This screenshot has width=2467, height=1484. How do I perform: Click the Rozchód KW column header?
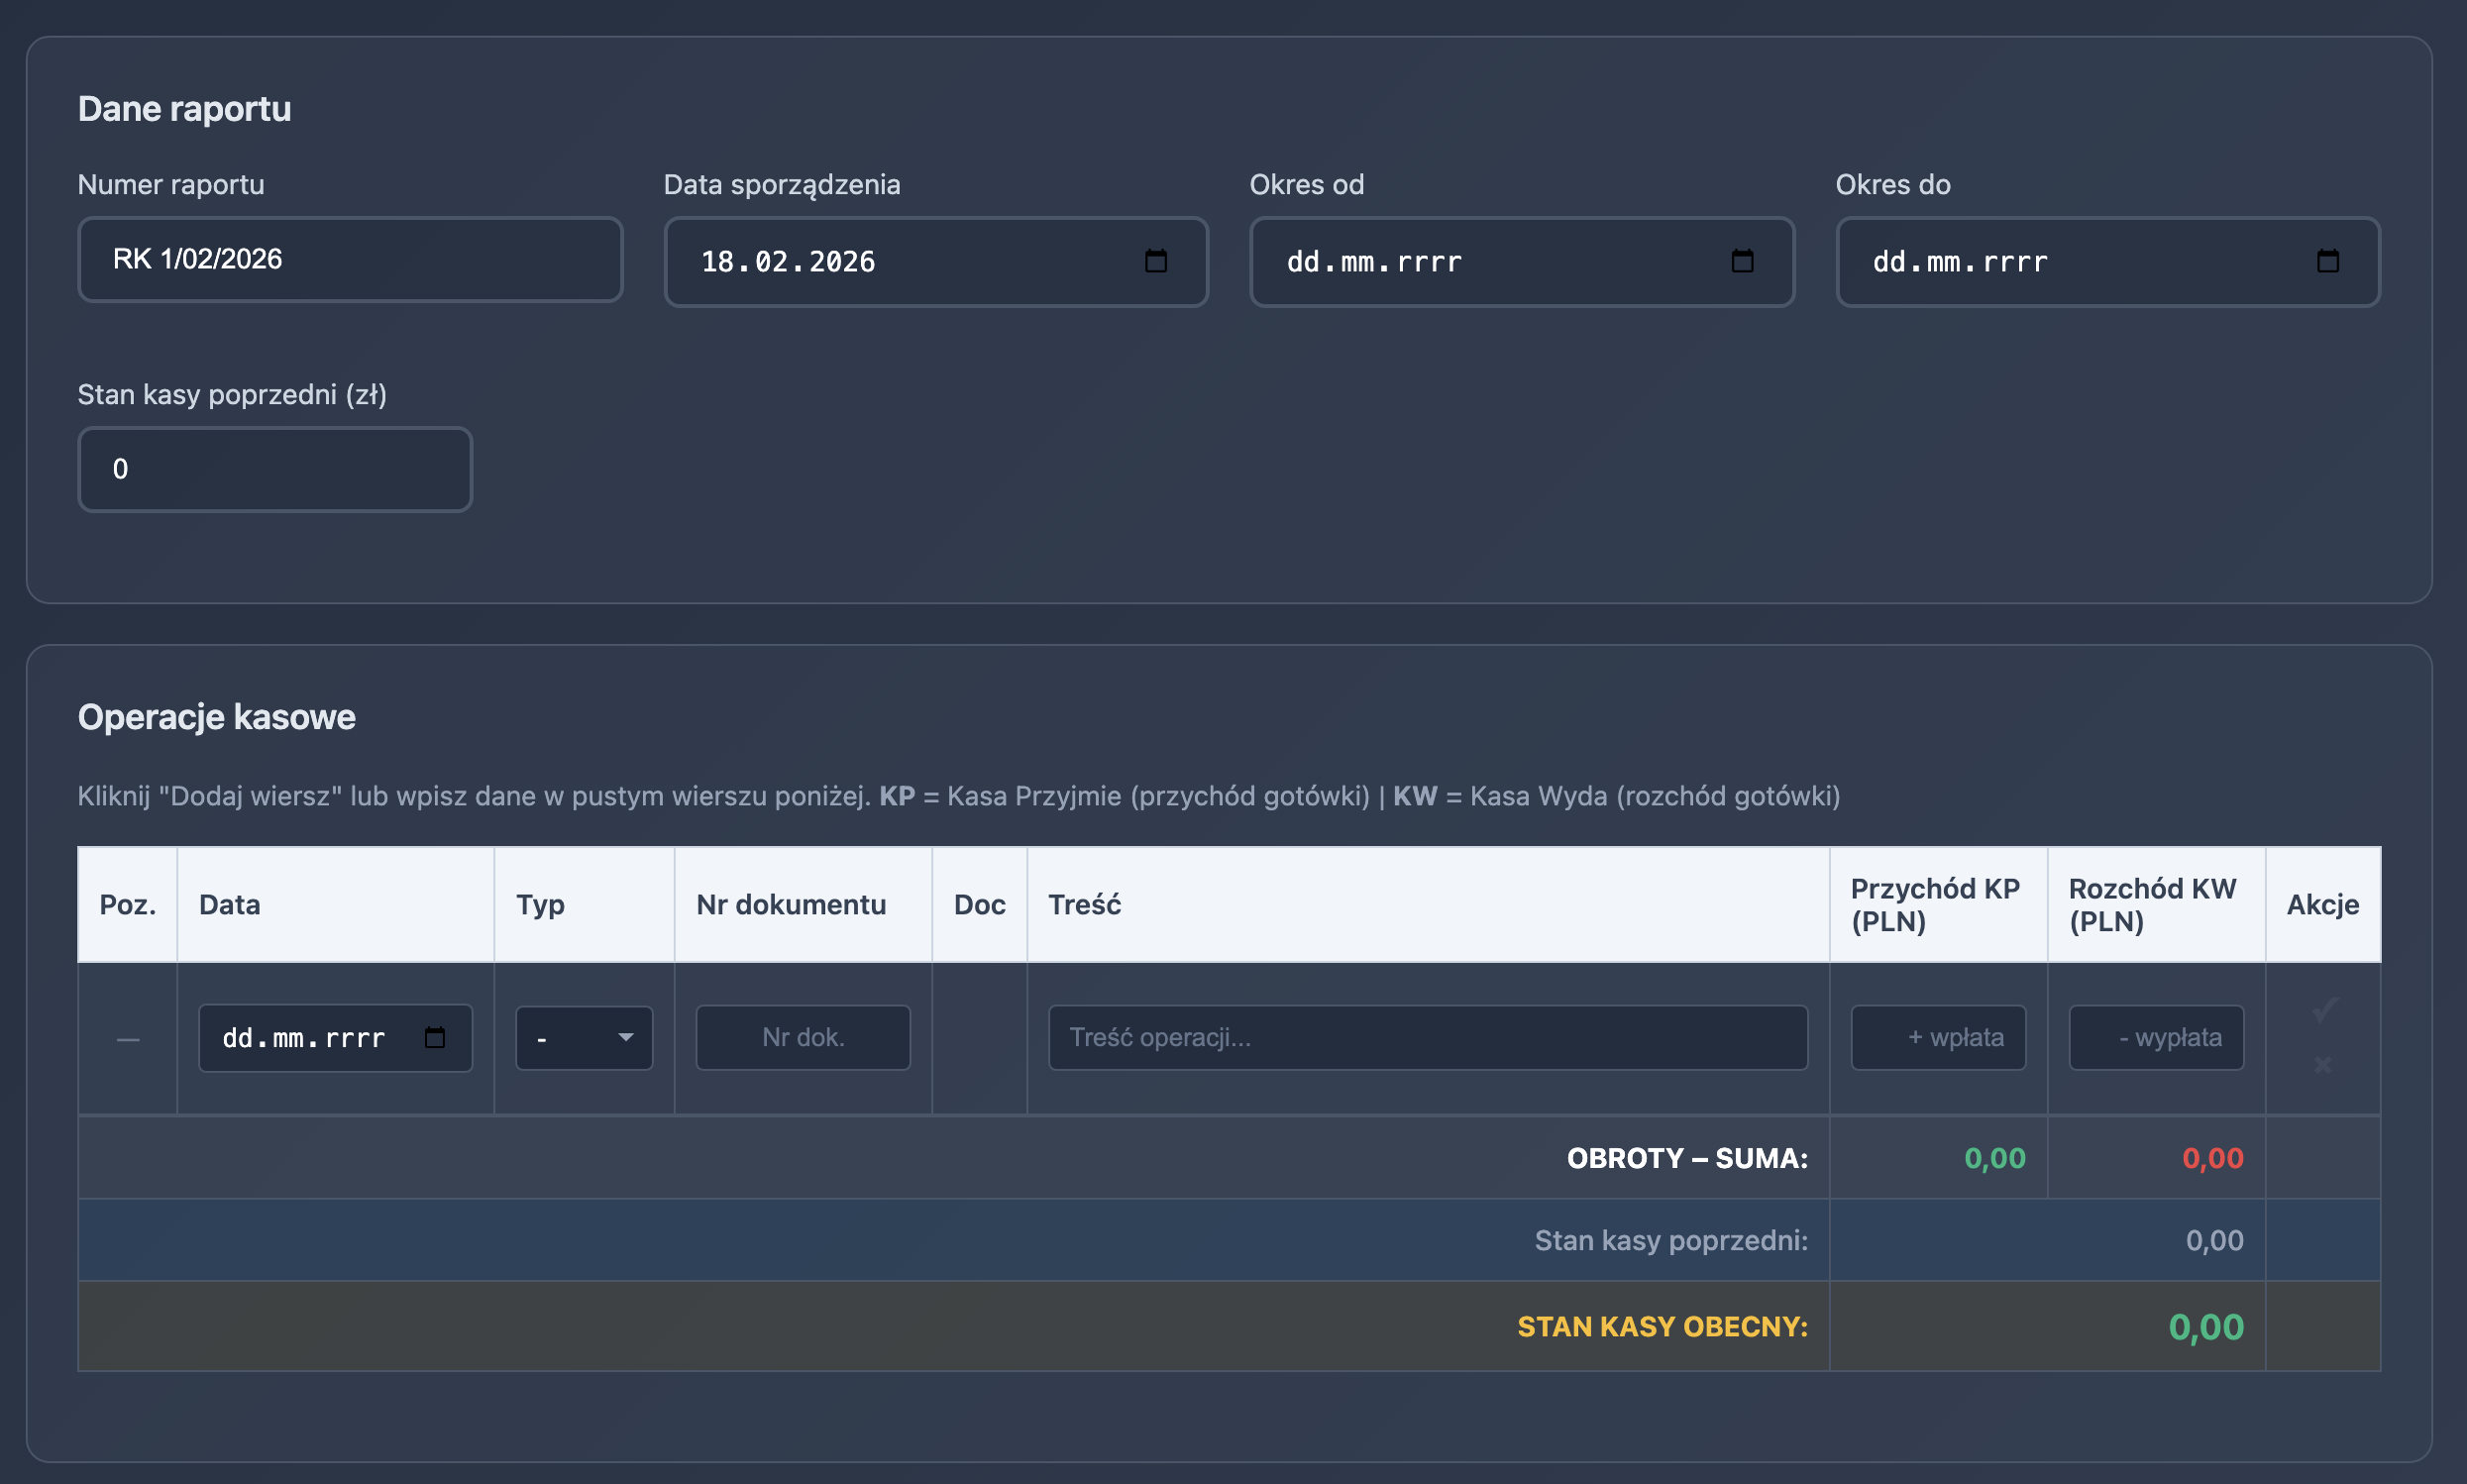point(2153,904)
